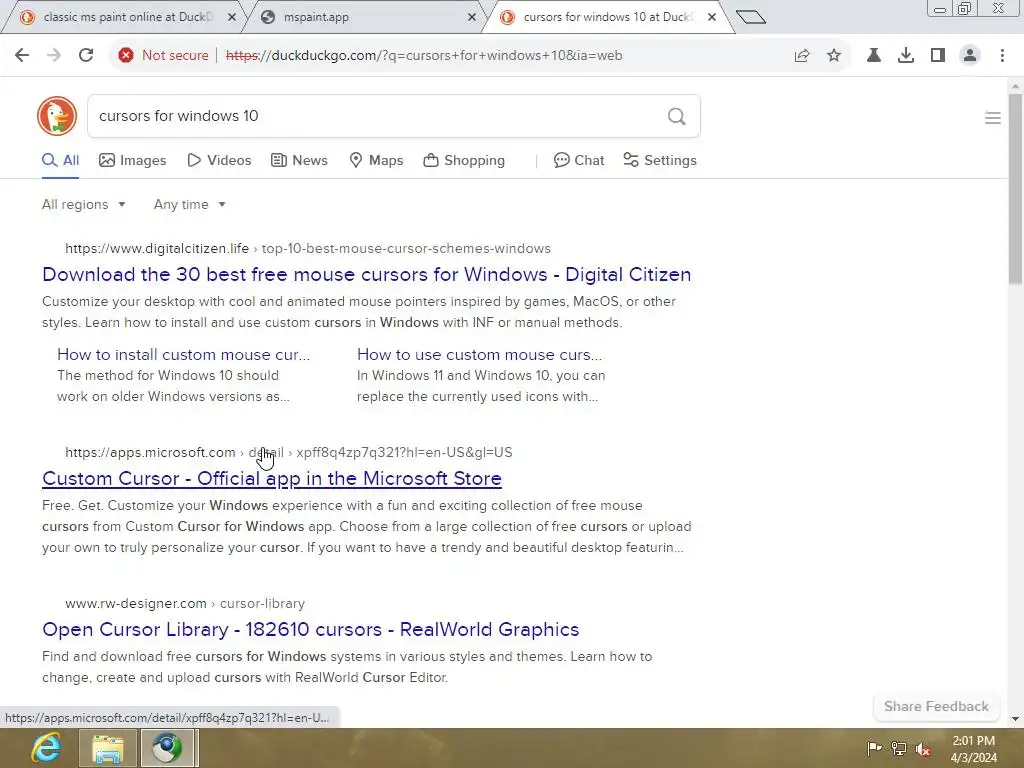Open the profile avatar menu
This screenshot has width=1024, height=768.
coord(970,56)
